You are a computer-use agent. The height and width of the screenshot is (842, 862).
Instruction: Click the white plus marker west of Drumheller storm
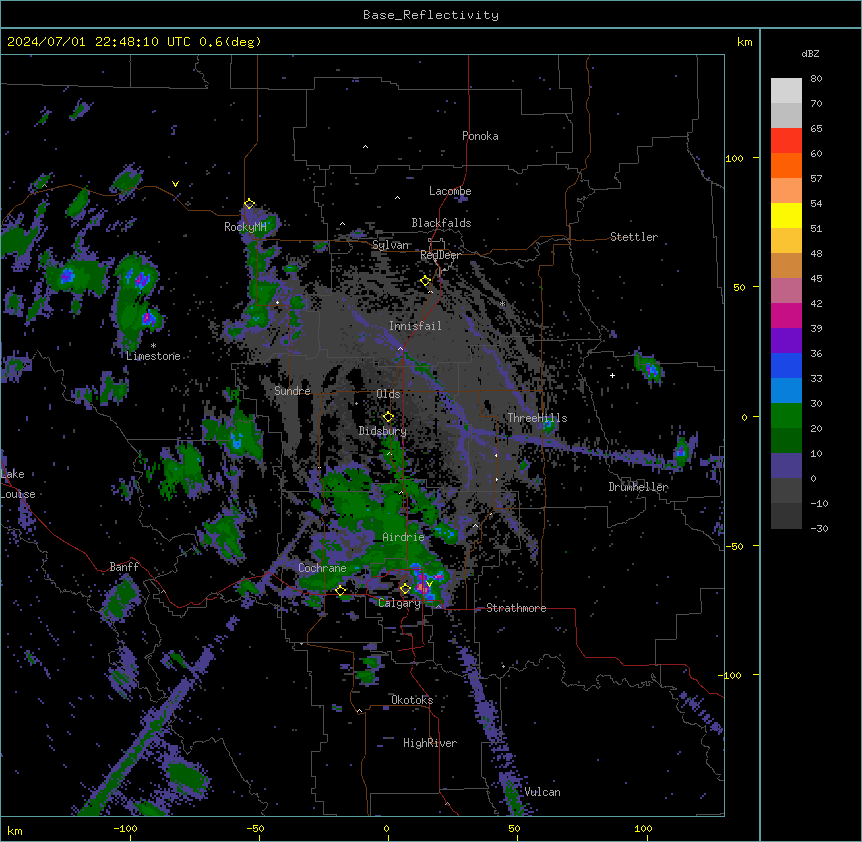pyautogui.click(x=612, y=375)
